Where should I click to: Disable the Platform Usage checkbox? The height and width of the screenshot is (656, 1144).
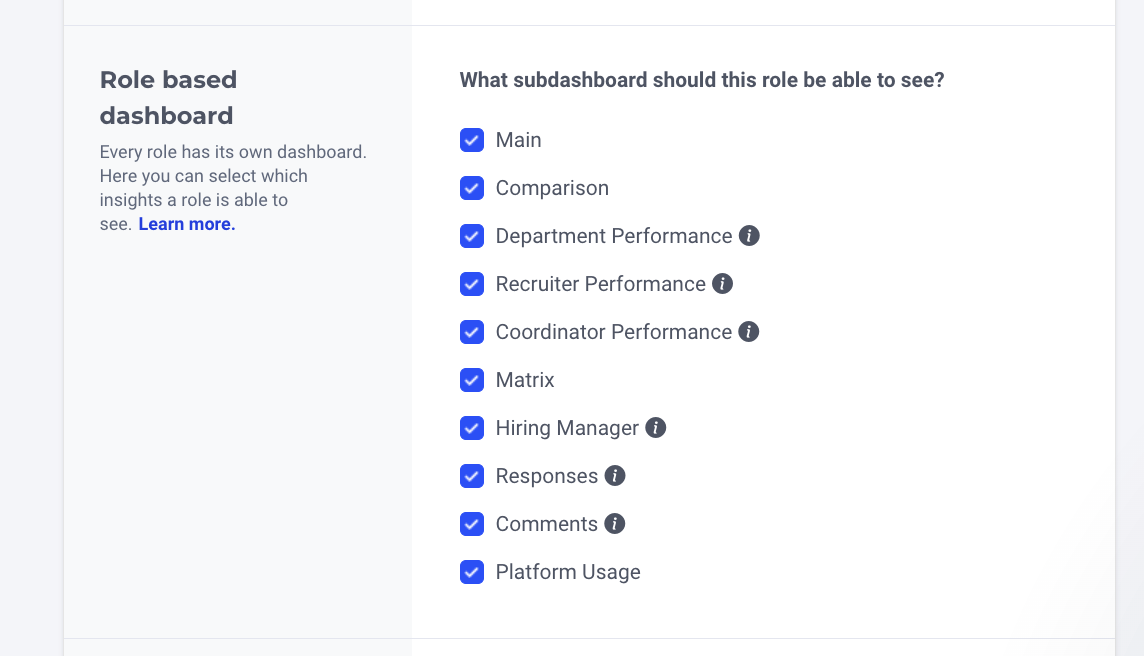click(x=472, y=572)
